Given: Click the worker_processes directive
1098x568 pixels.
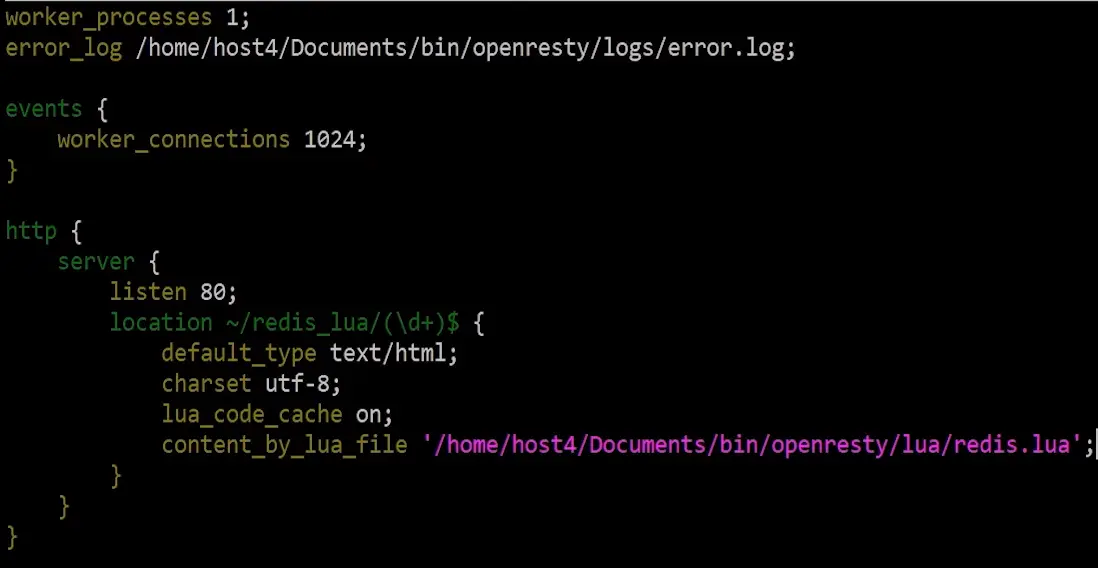Looking at the screenshot, I should [x=108, y=18].
